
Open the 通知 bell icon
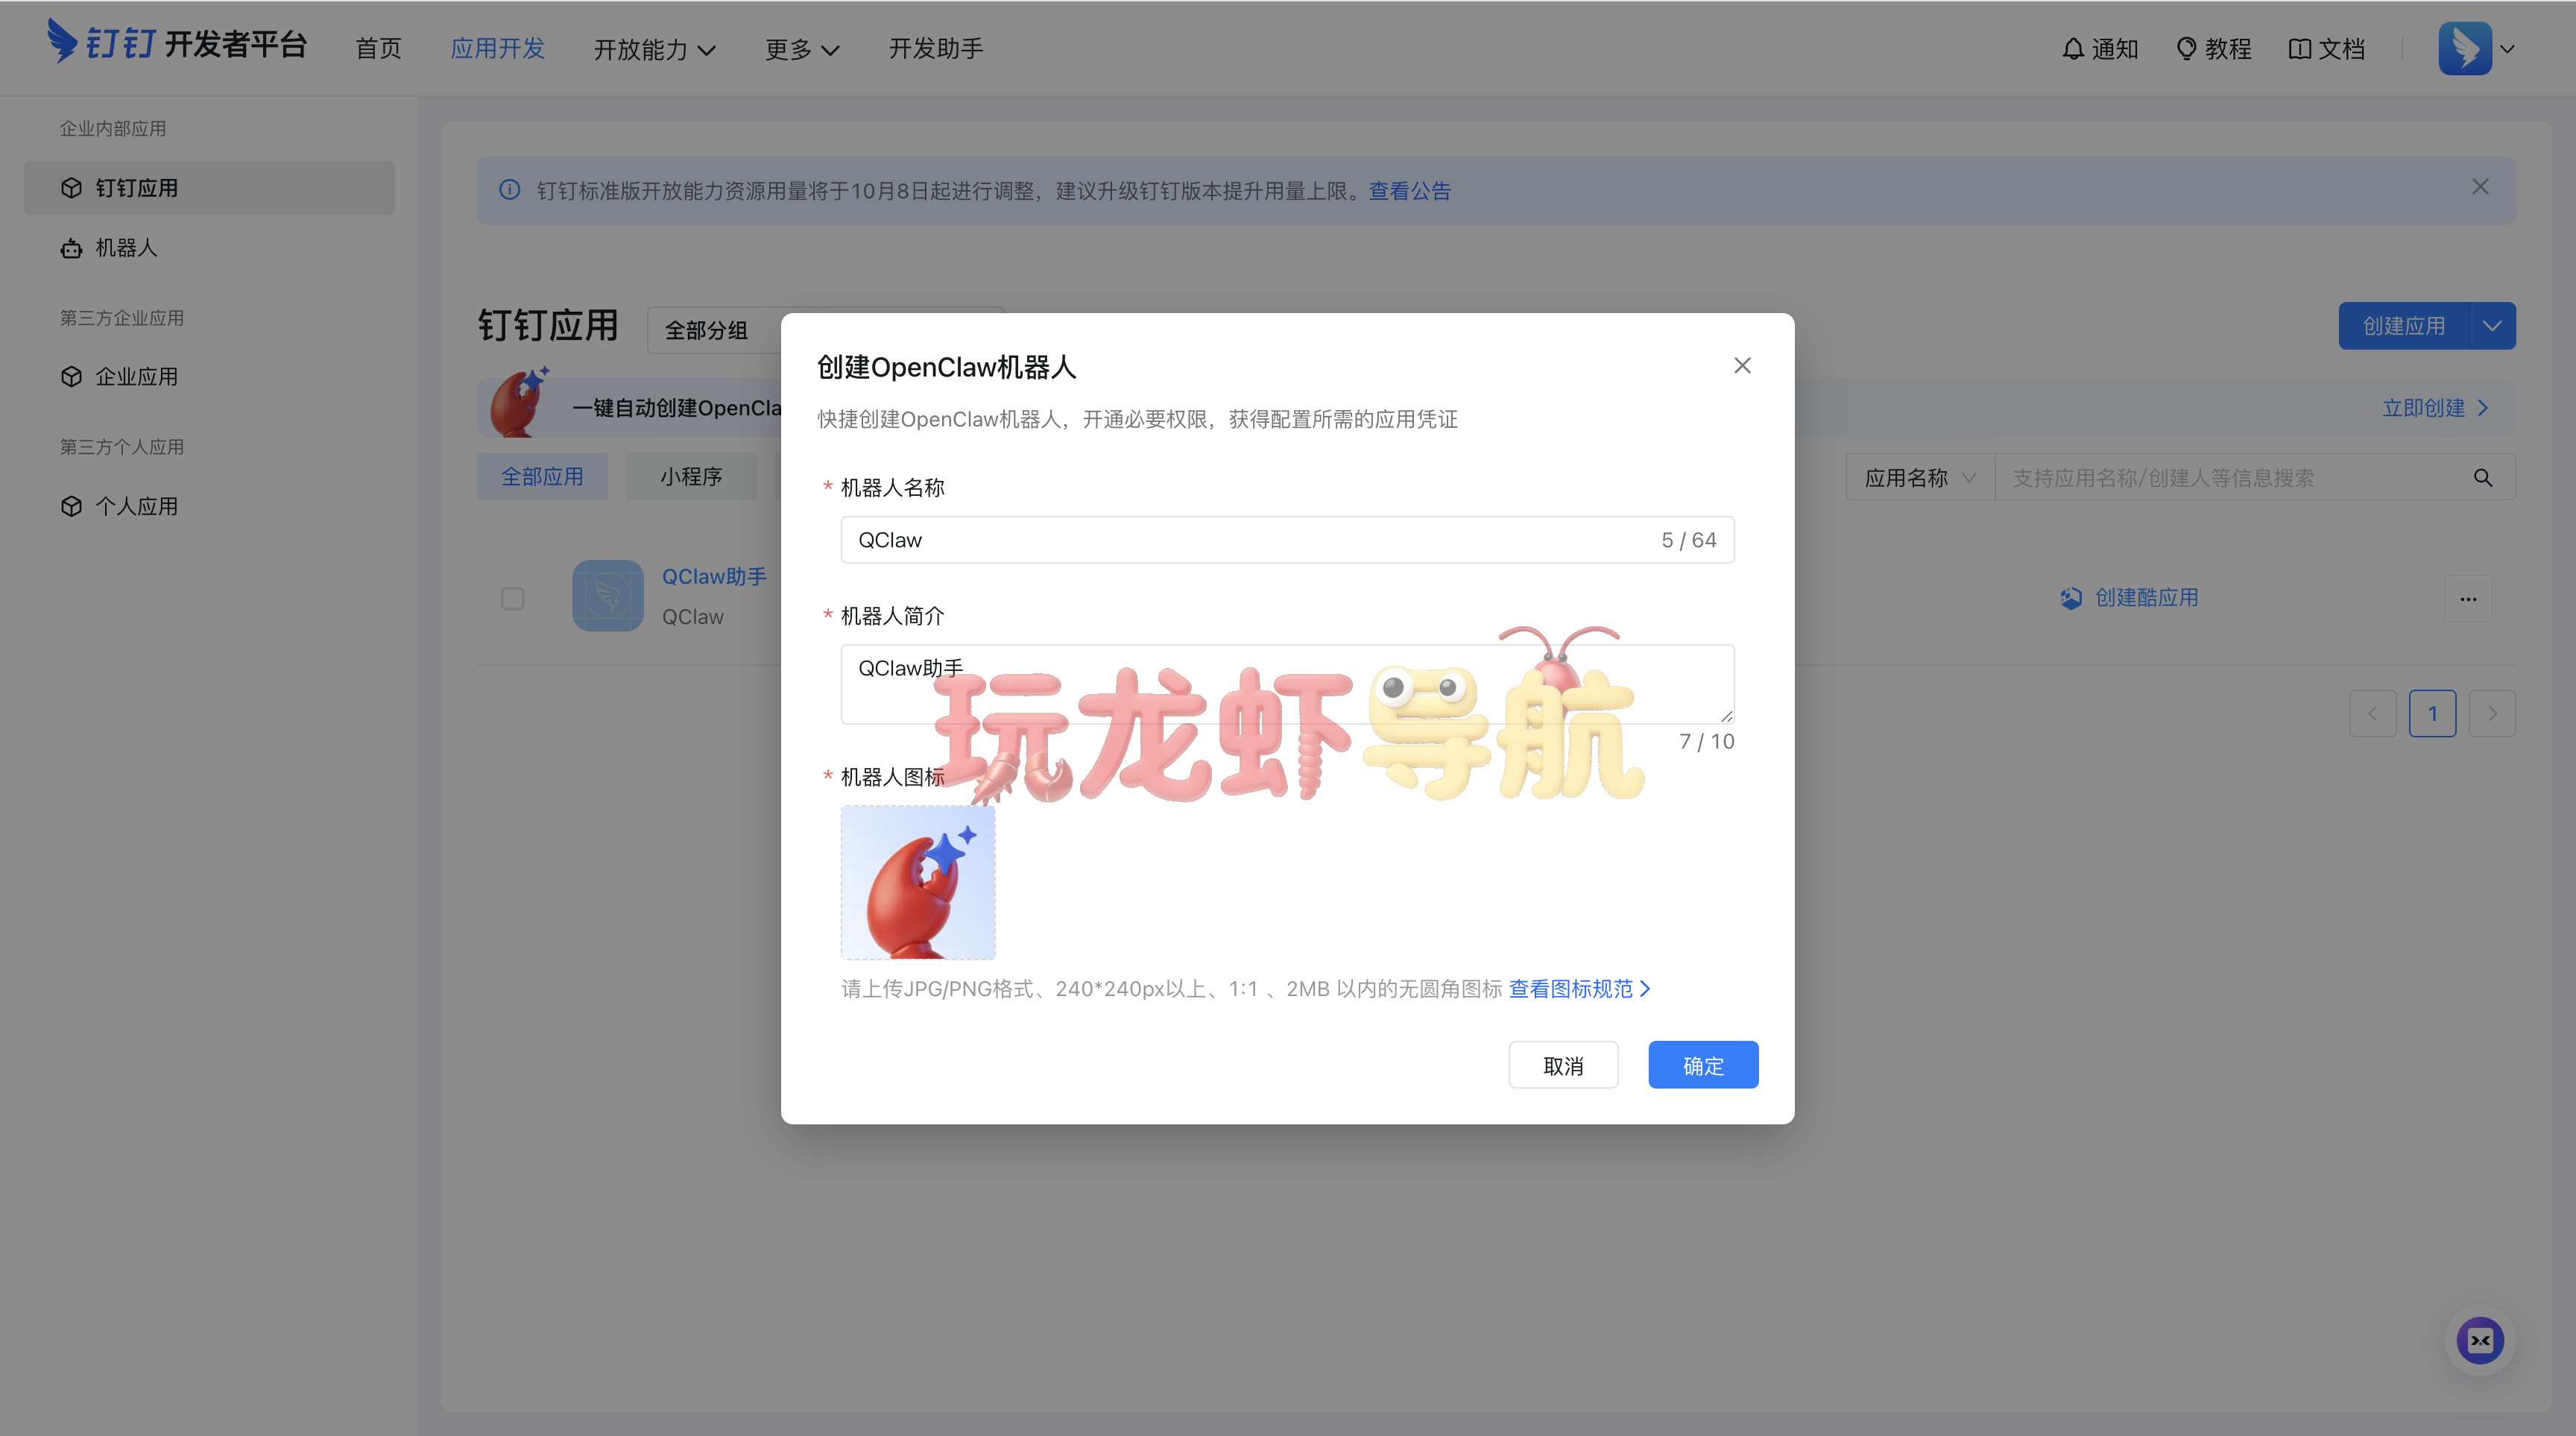coord(2073,49)
